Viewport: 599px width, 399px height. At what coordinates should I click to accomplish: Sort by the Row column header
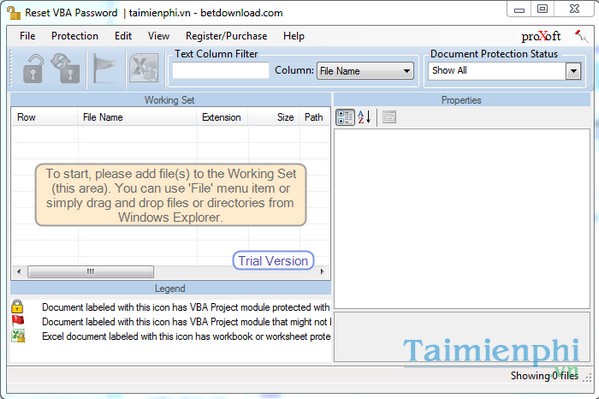coord(44,117)
